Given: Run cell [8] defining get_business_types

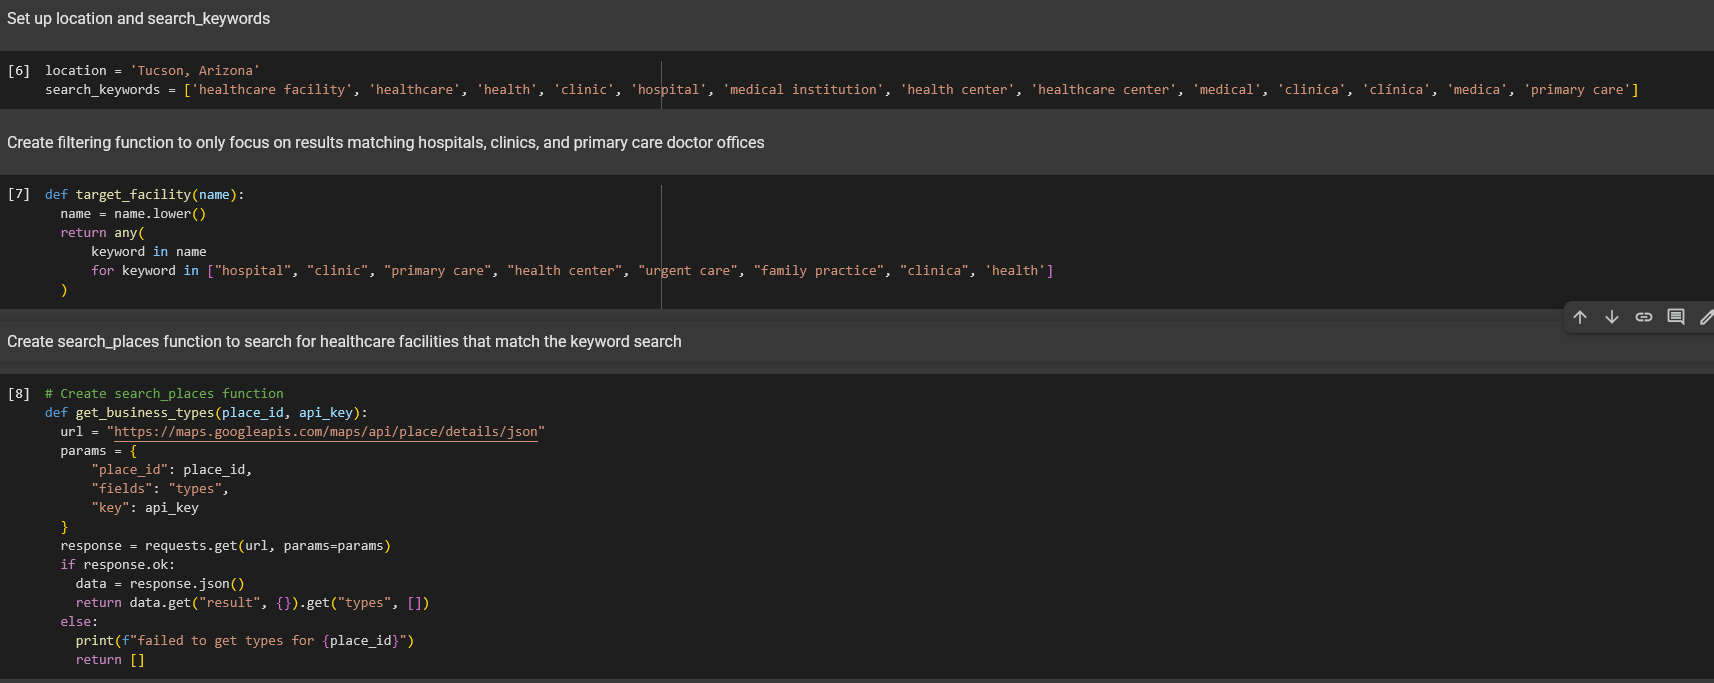Looking at the screenshot, I should [x=19, y=393].
